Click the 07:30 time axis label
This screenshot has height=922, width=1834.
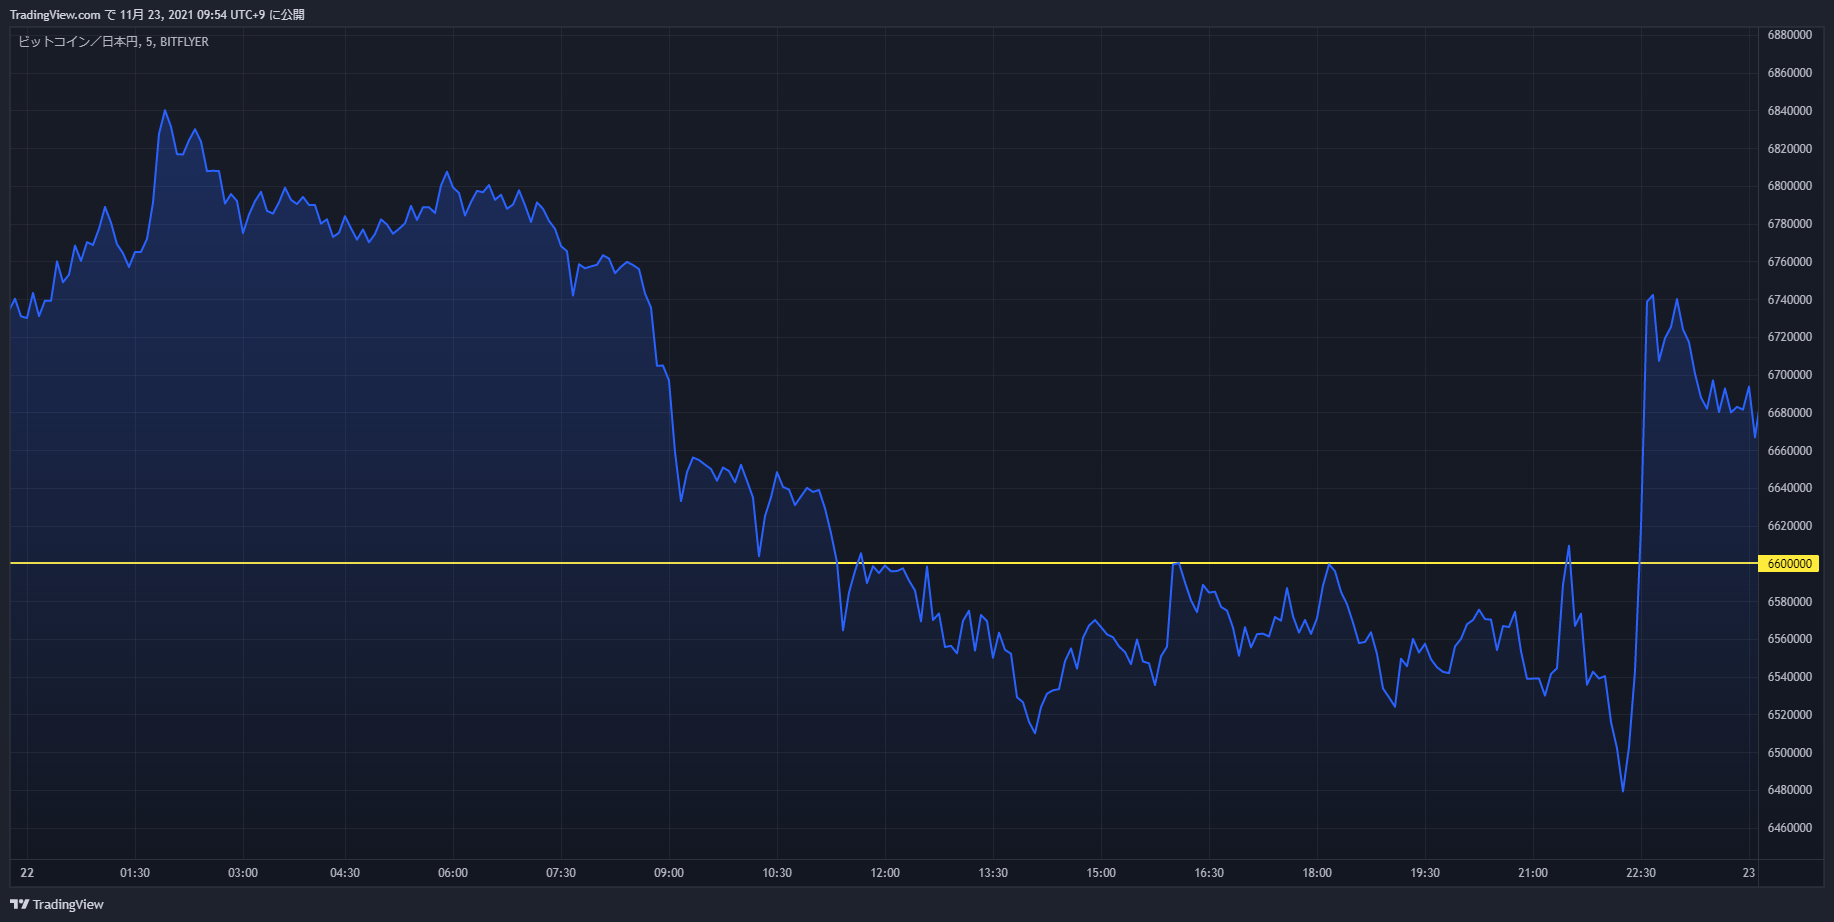pos(561,873)
